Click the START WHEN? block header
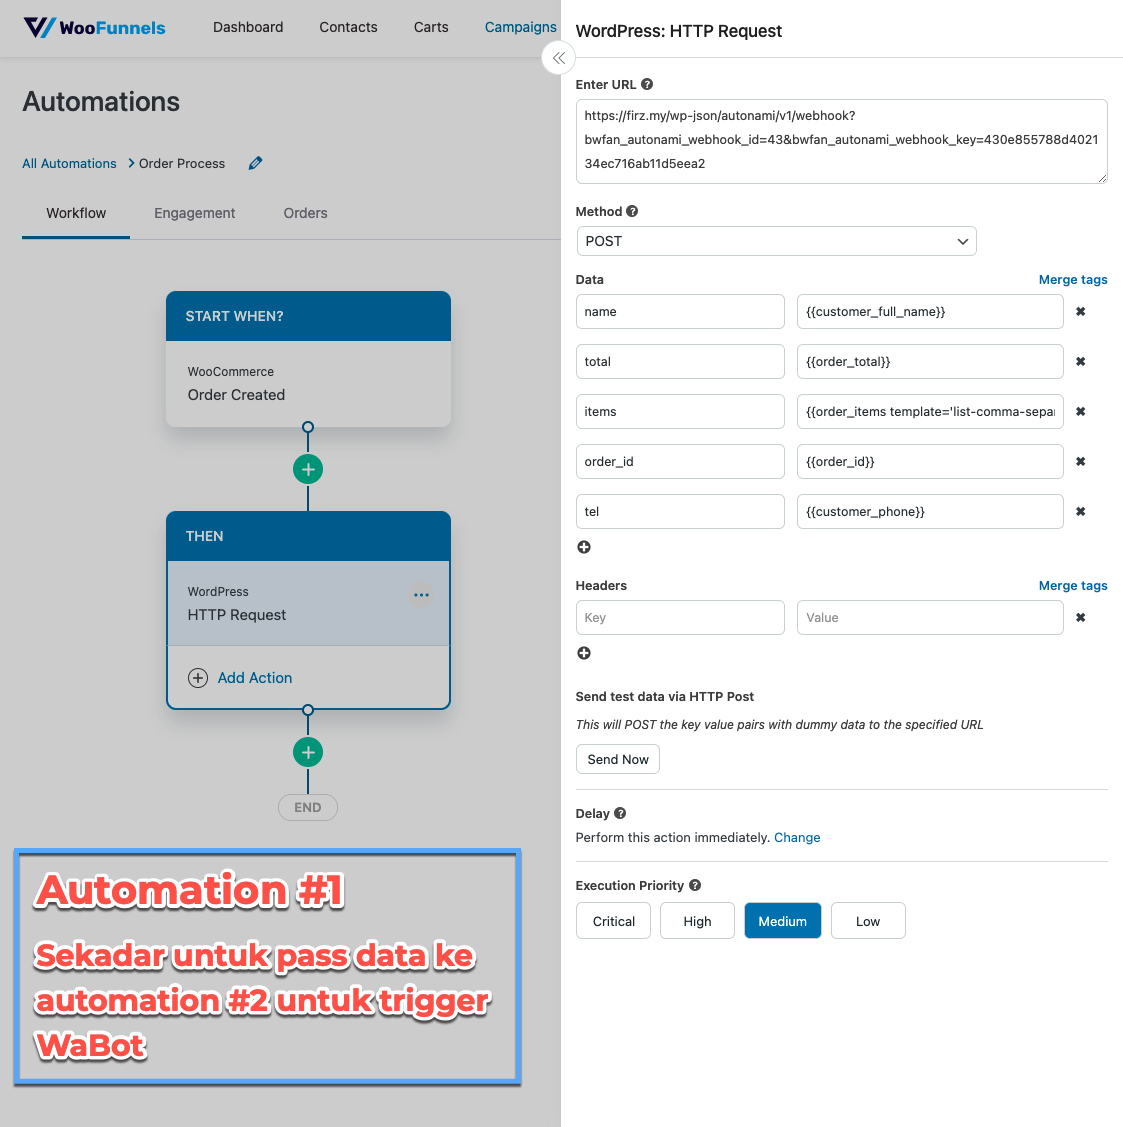The image size is (1123, 1127). (x=308, y=316)
